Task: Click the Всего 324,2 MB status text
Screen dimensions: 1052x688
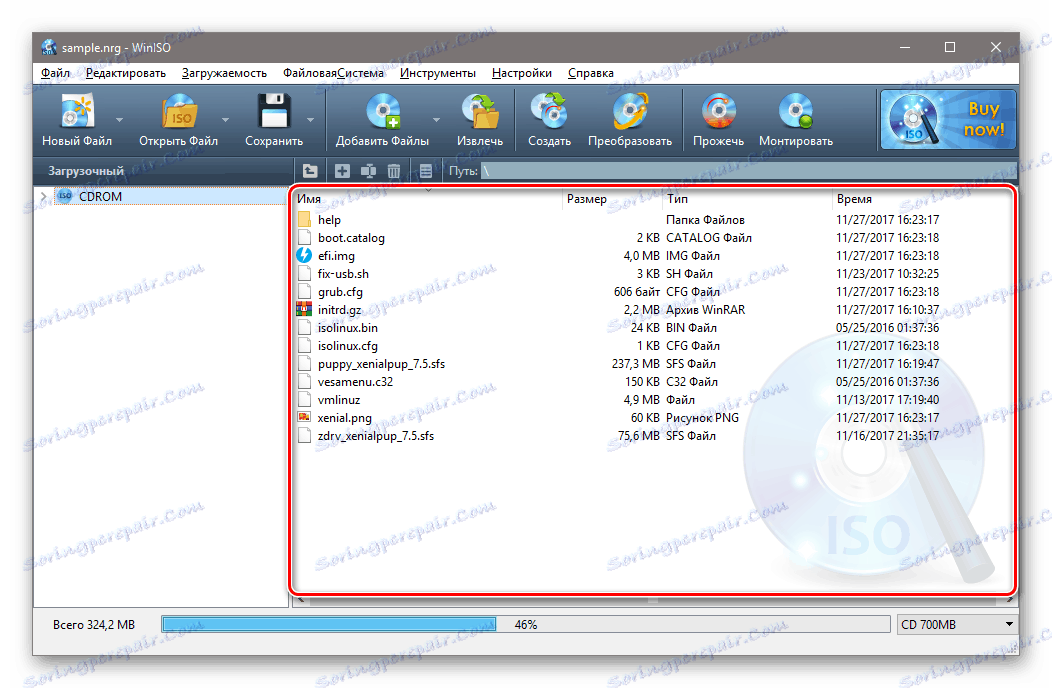Action: (94, 625)
